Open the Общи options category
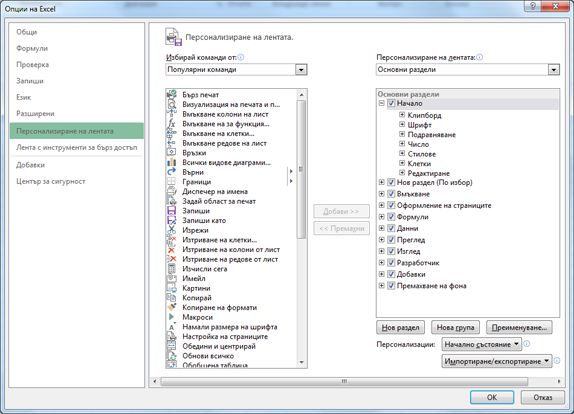Screen dimensions: 574x414 click(27, 32)
